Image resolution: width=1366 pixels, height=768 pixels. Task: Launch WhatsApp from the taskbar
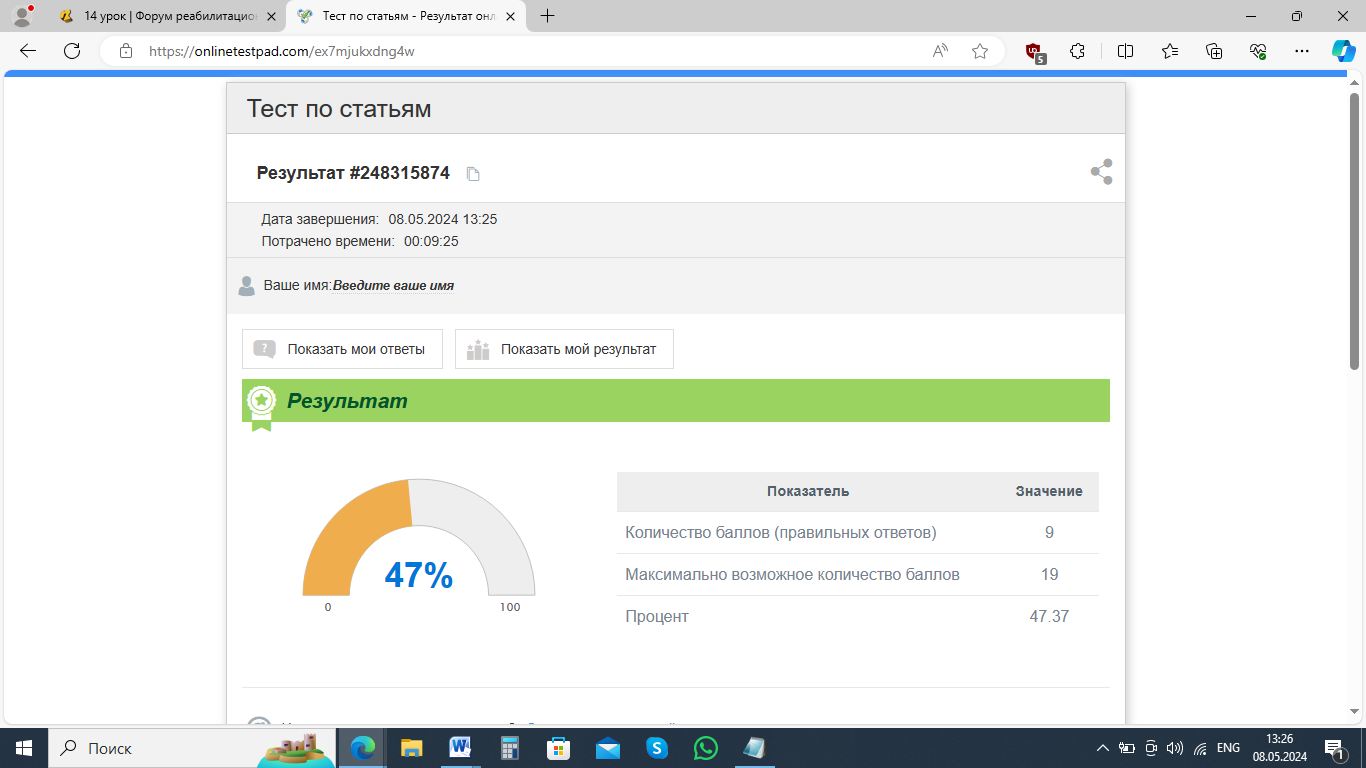point(706,747)
